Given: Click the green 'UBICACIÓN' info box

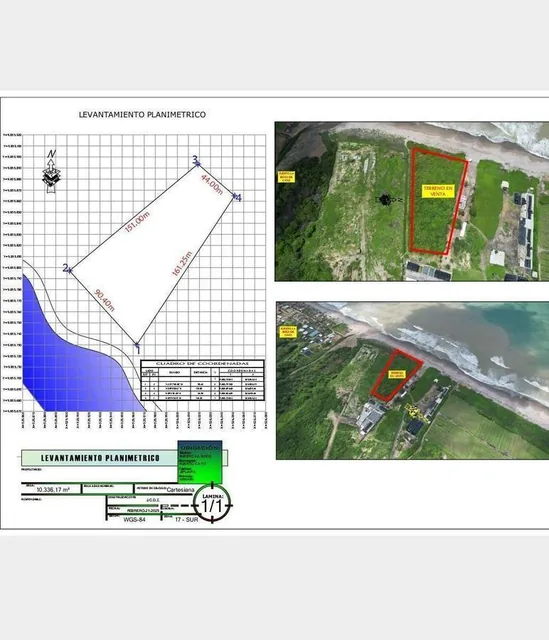Looking at the screenshot, I should click(x=200, y=462).
